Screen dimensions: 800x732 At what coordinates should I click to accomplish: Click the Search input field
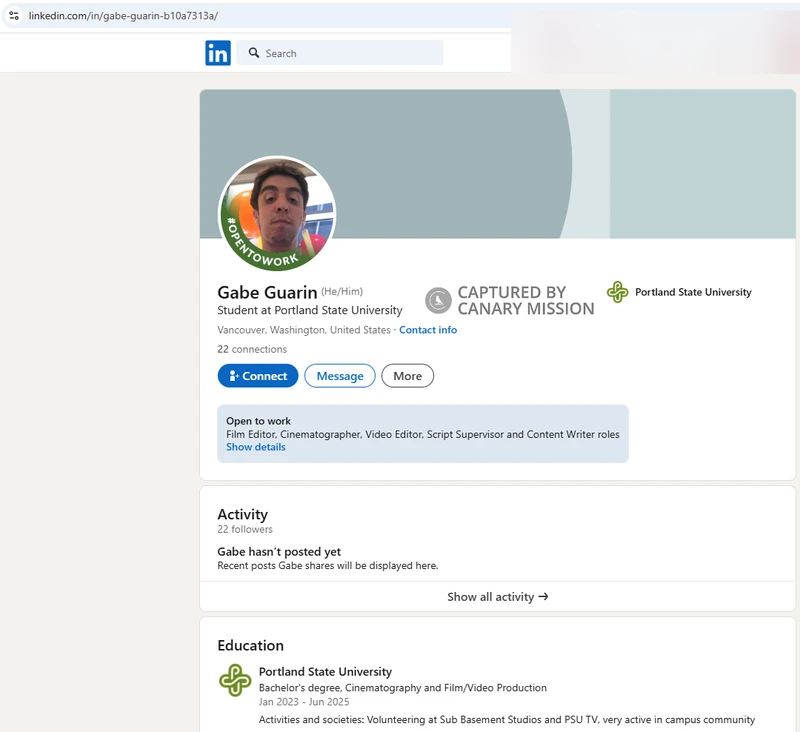[x=340, y=53]
